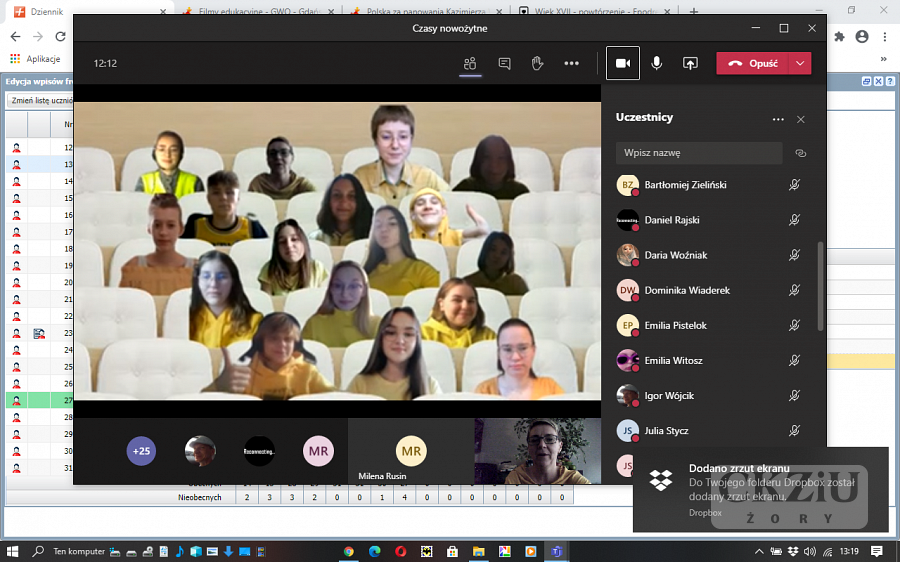900x562 pixels.
Task: Raise hand in the meeting
Action: tap(537, 63)
